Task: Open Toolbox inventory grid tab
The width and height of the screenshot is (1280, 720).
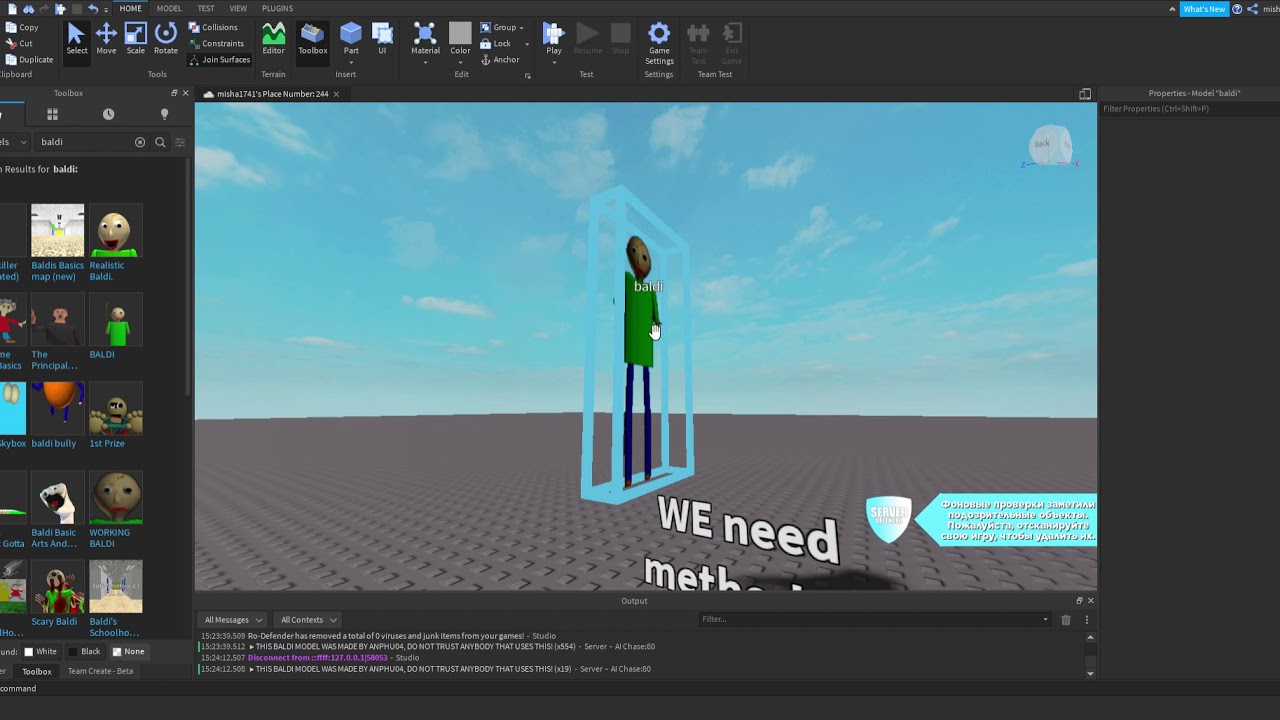Action: [x=52, y=114]
